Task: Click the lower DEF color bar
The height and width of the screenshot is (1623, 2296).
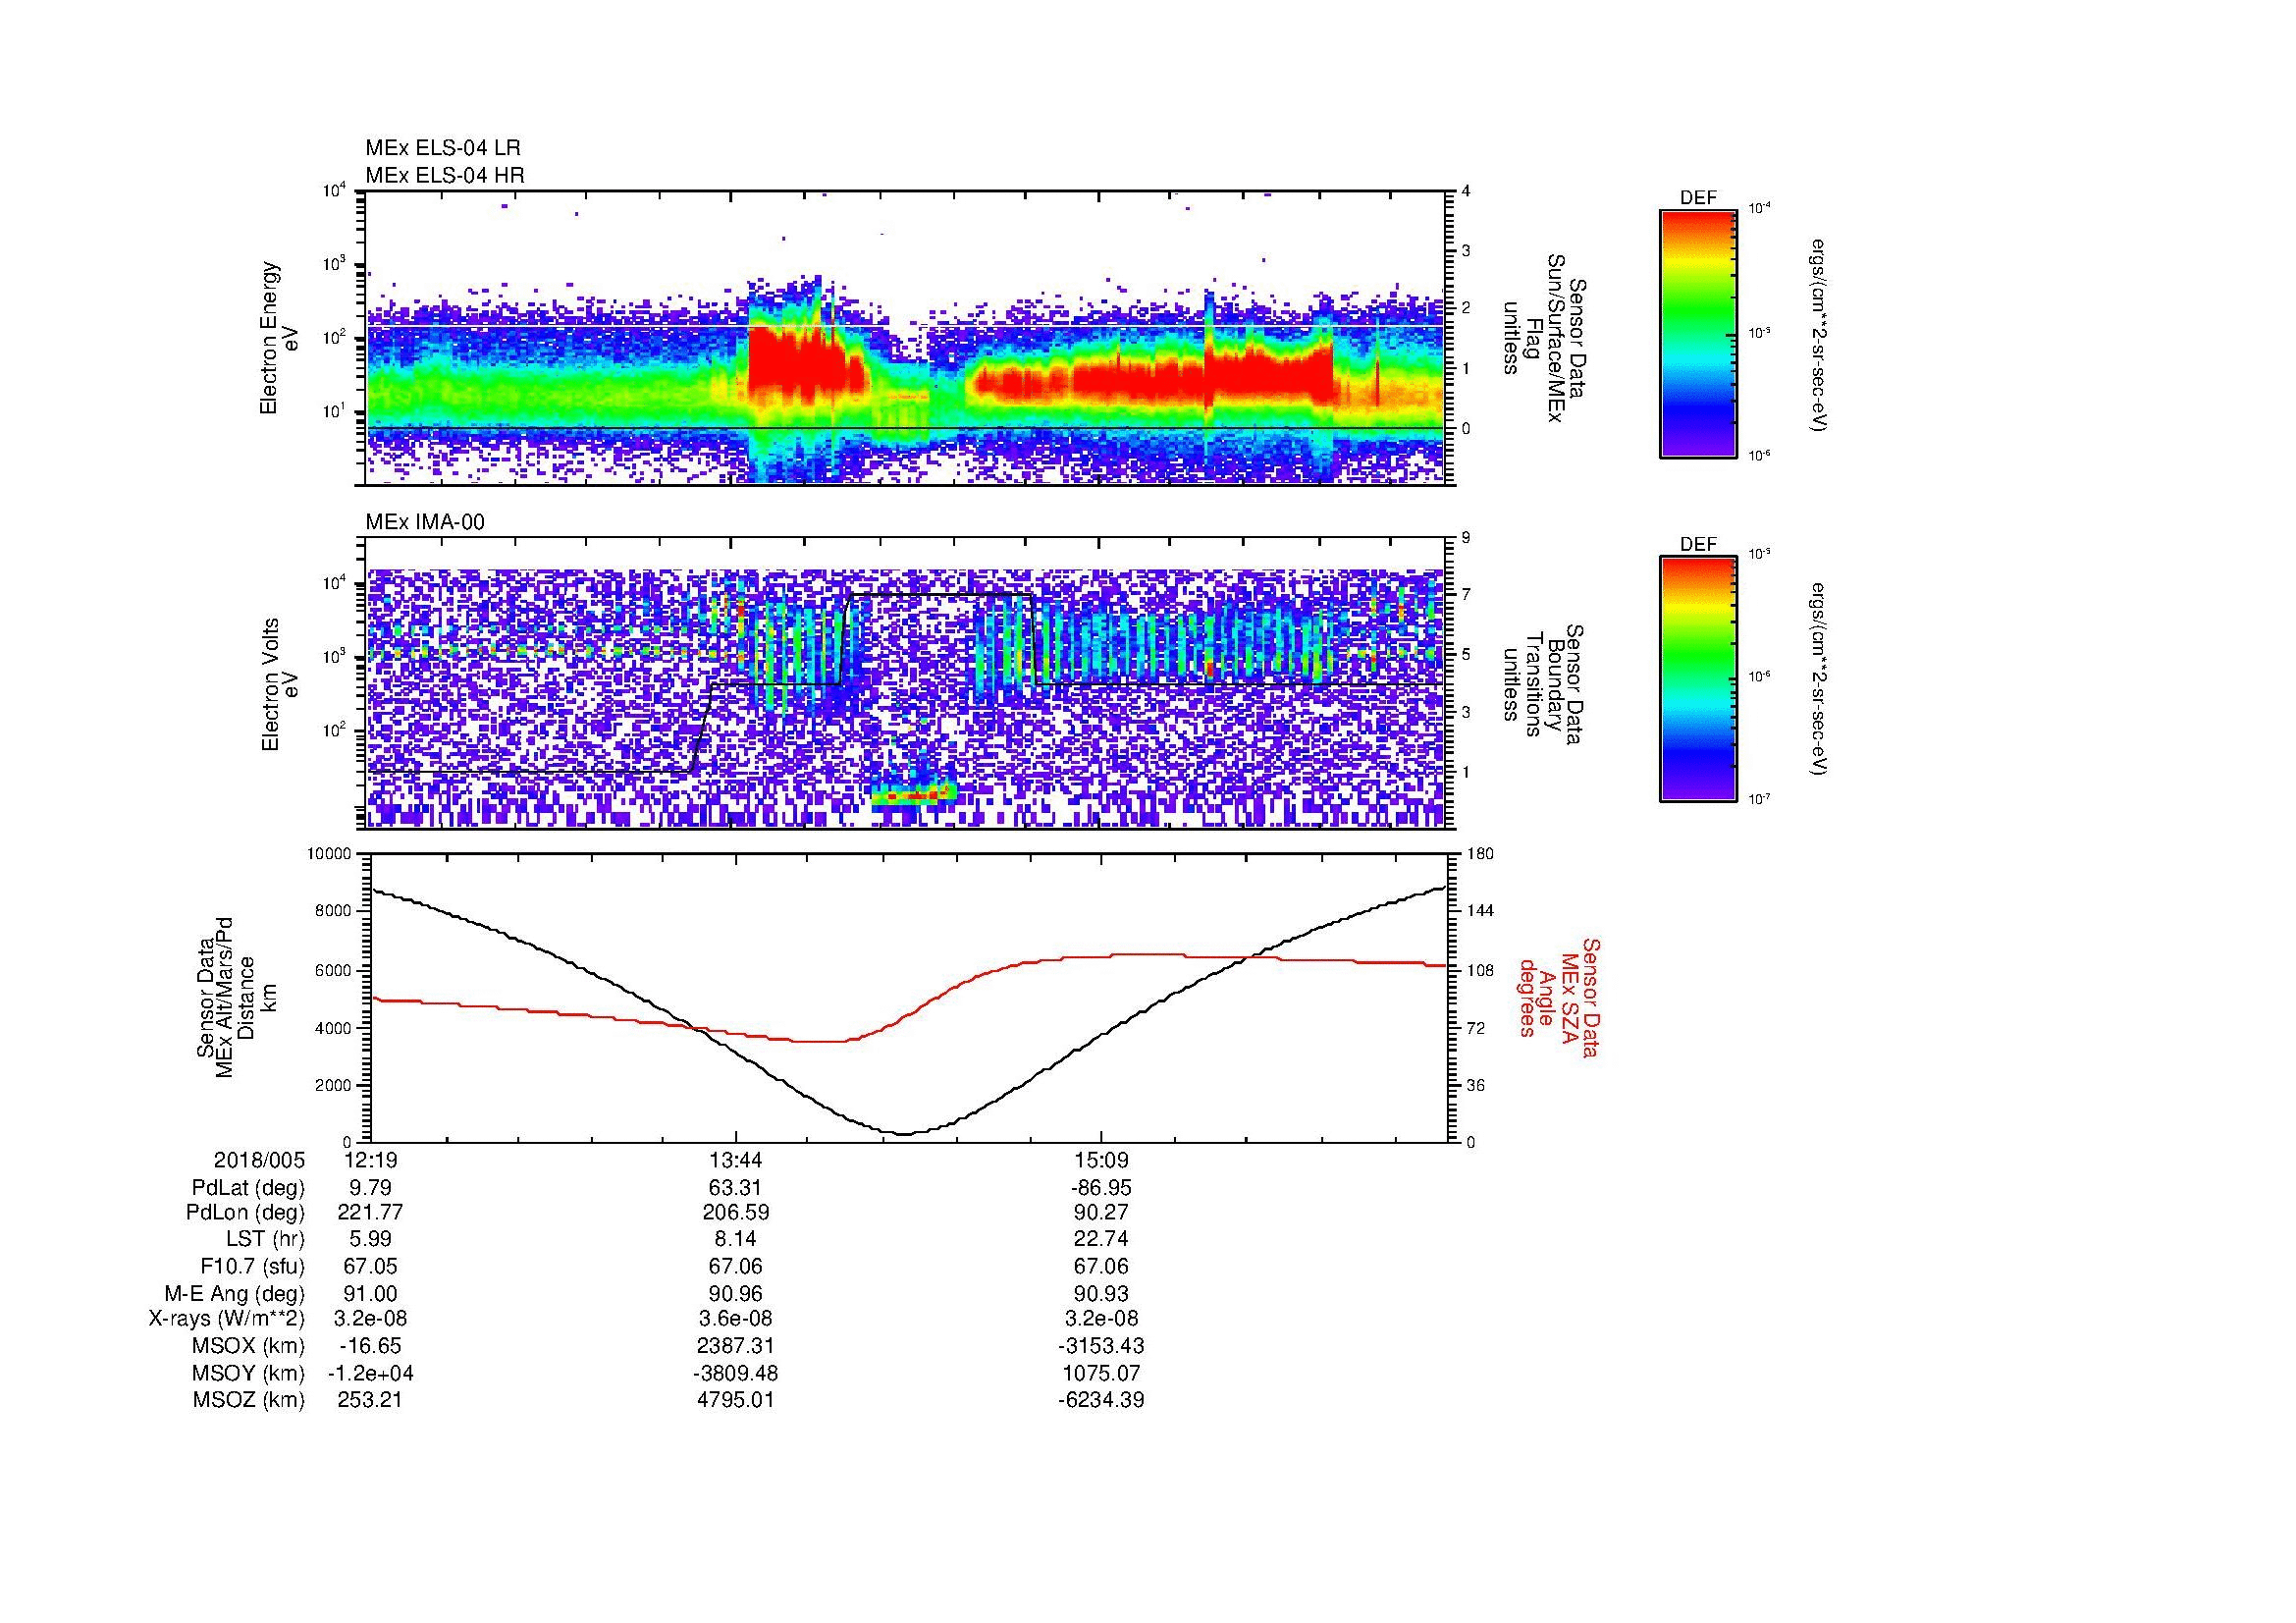Action: click(x=1698, y=679)
